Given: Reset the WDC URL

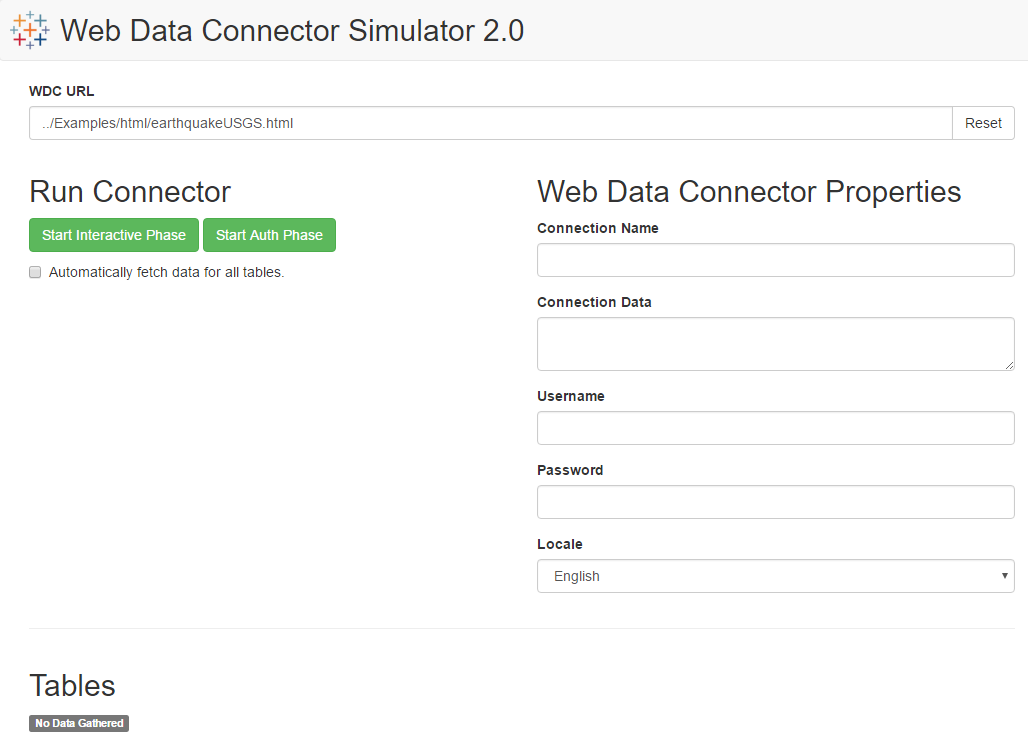Looking at the screenshot, I should [983, 123].
